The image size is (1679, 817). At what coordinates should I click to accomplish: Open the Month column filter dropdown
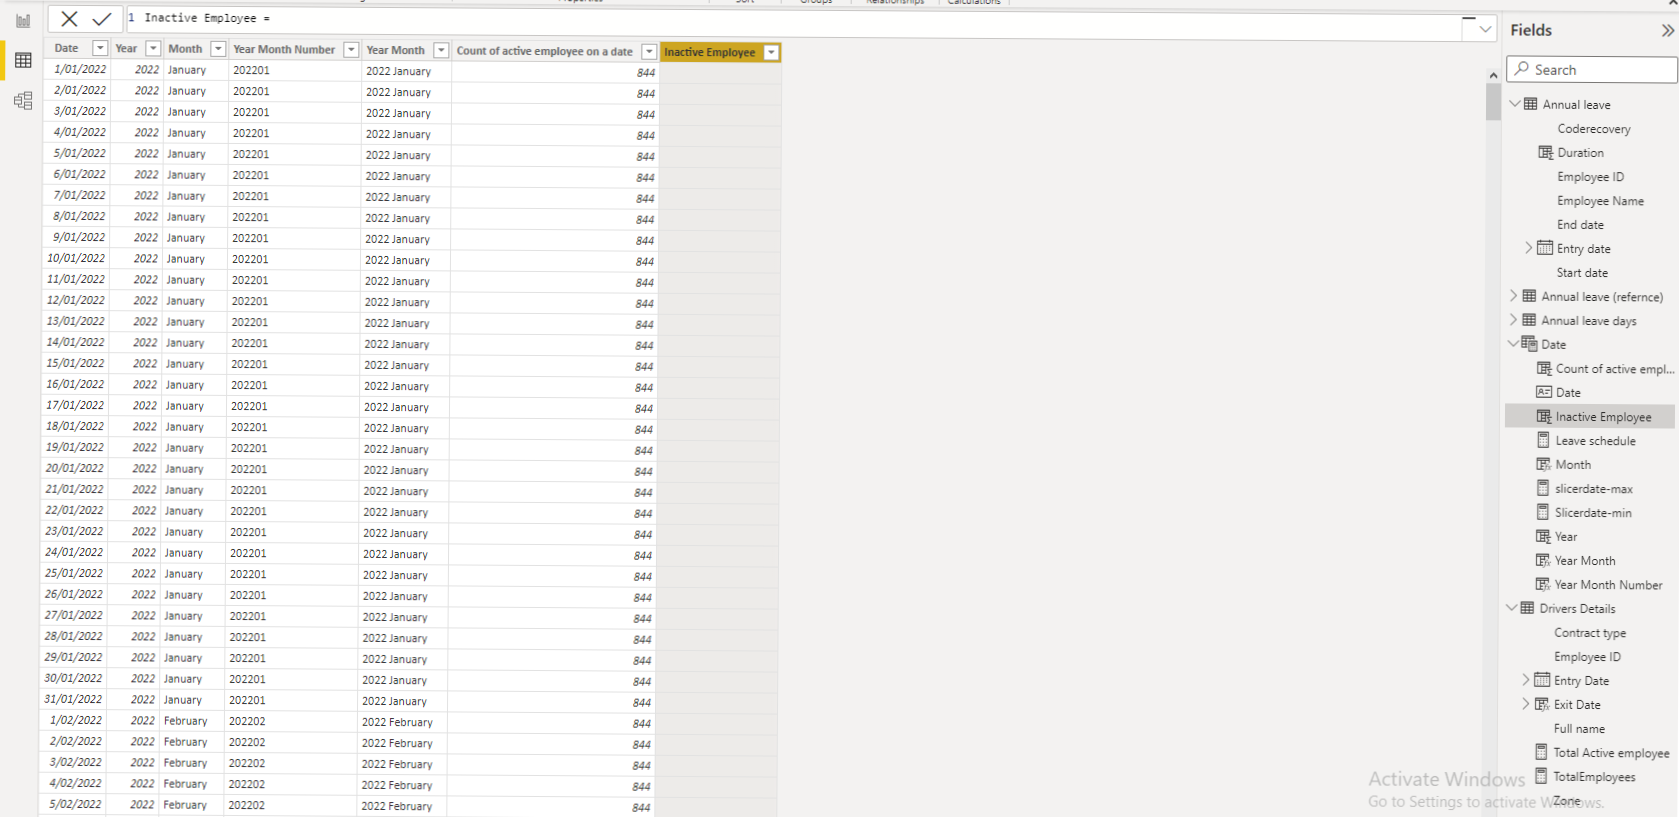click(x=218, y=48)
